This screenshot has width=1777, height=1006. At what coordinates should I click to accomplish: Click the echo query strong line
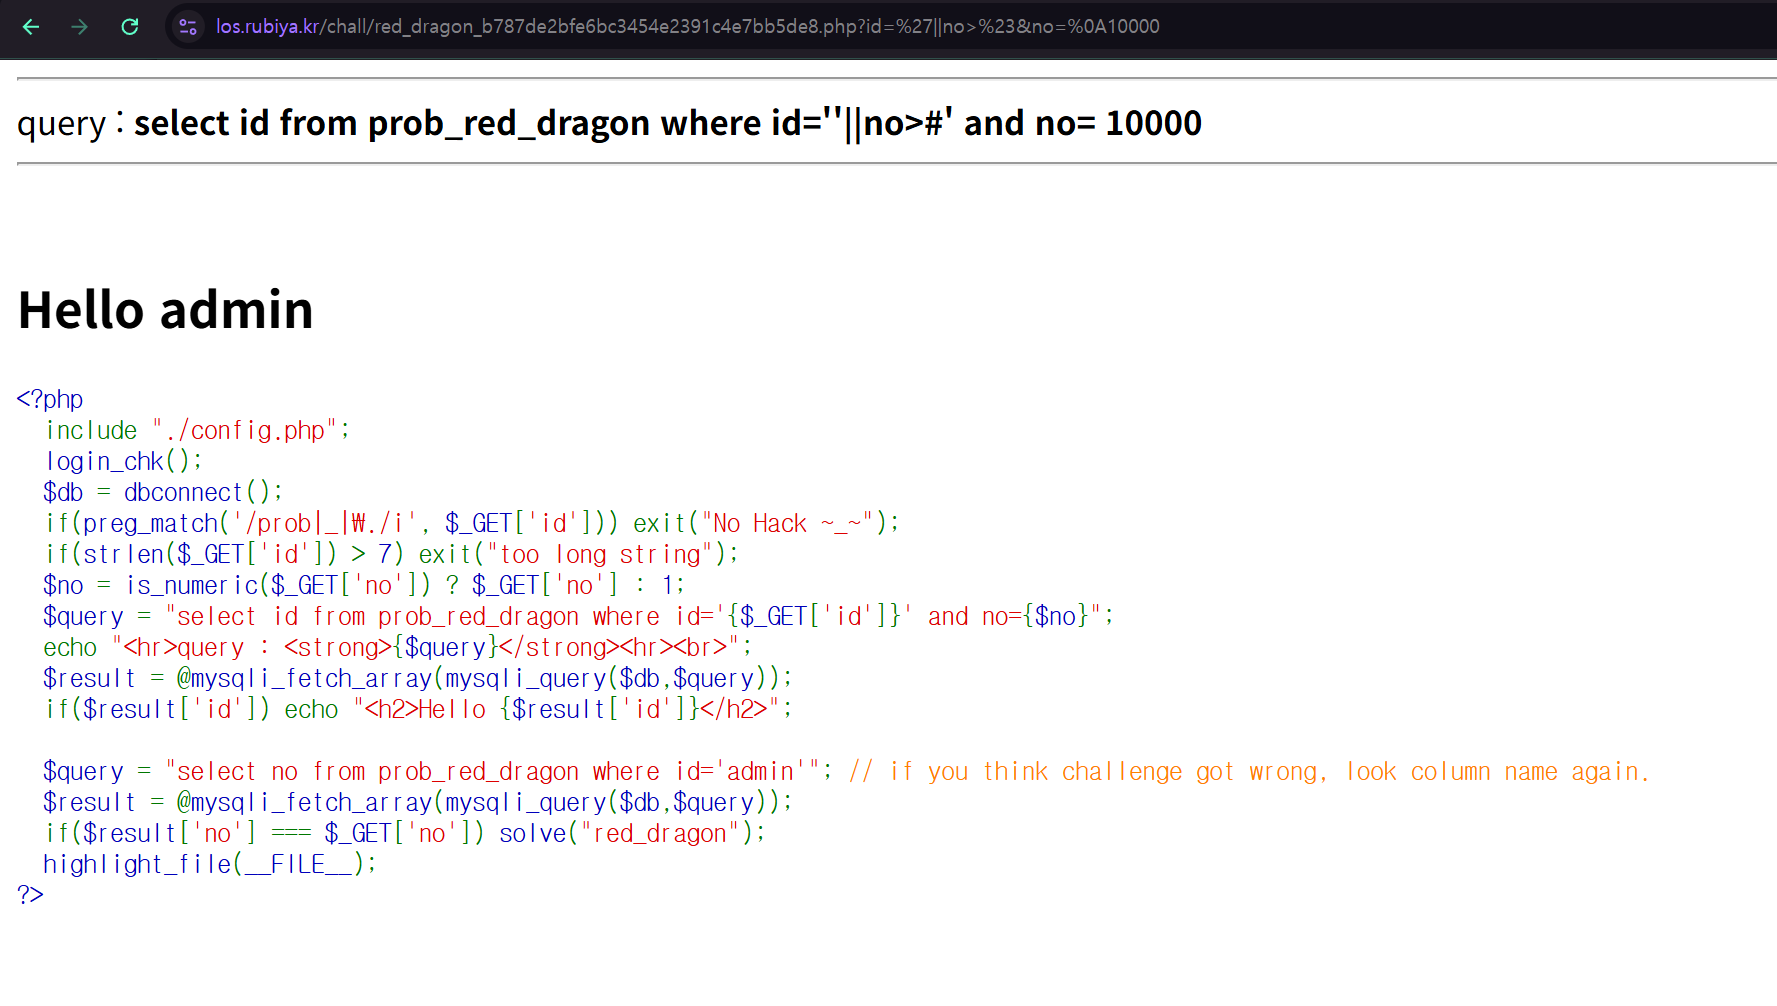[397, 647]
